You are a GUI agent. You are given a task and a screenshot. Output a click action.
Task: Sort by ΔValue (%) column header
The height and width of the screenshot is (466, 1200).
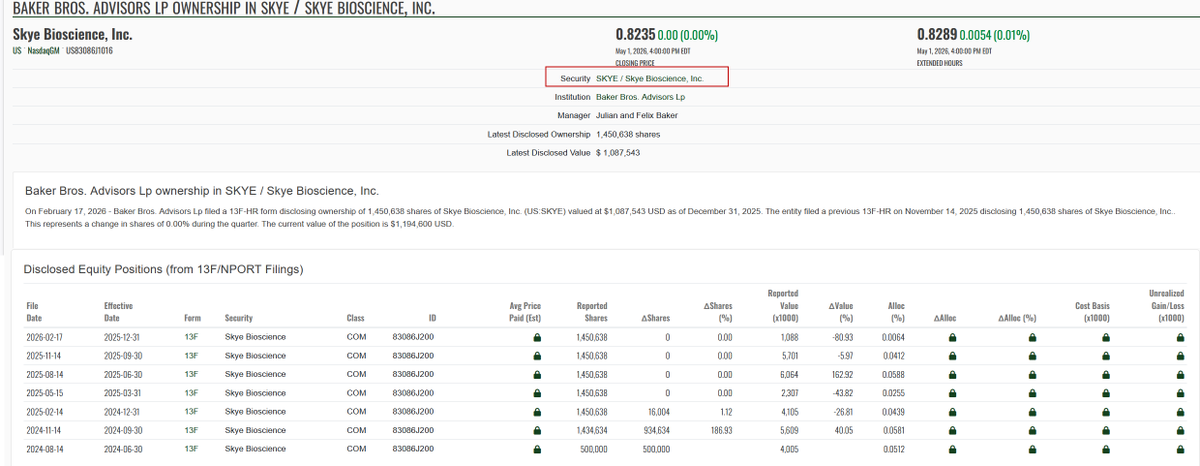coord(840,312)
